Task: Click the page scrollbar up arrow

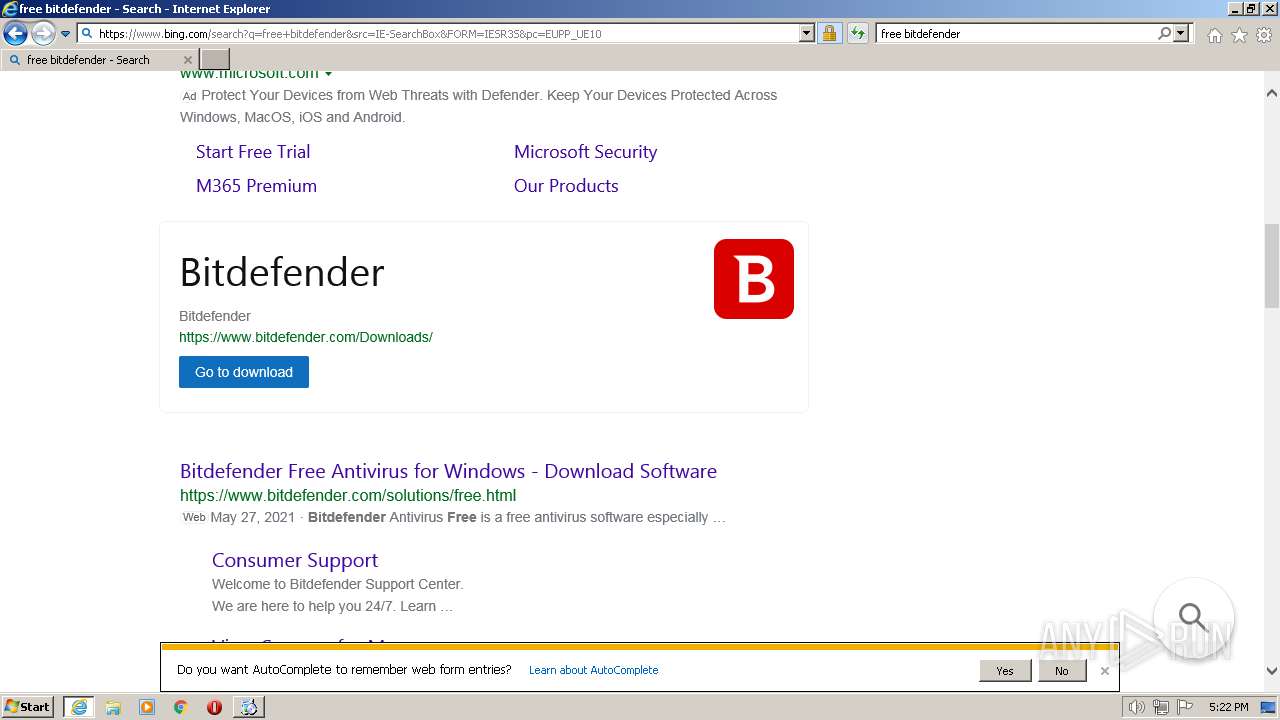Action: [x=1272, y=93]
